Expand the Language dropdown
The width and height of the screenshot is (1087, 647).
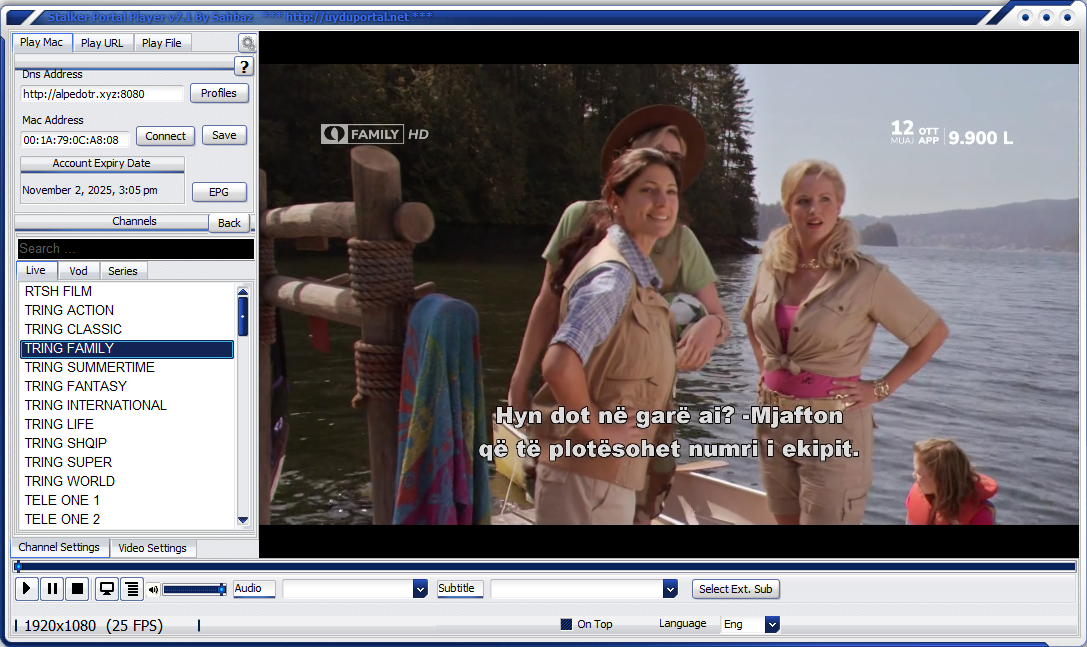coord(772,624)
